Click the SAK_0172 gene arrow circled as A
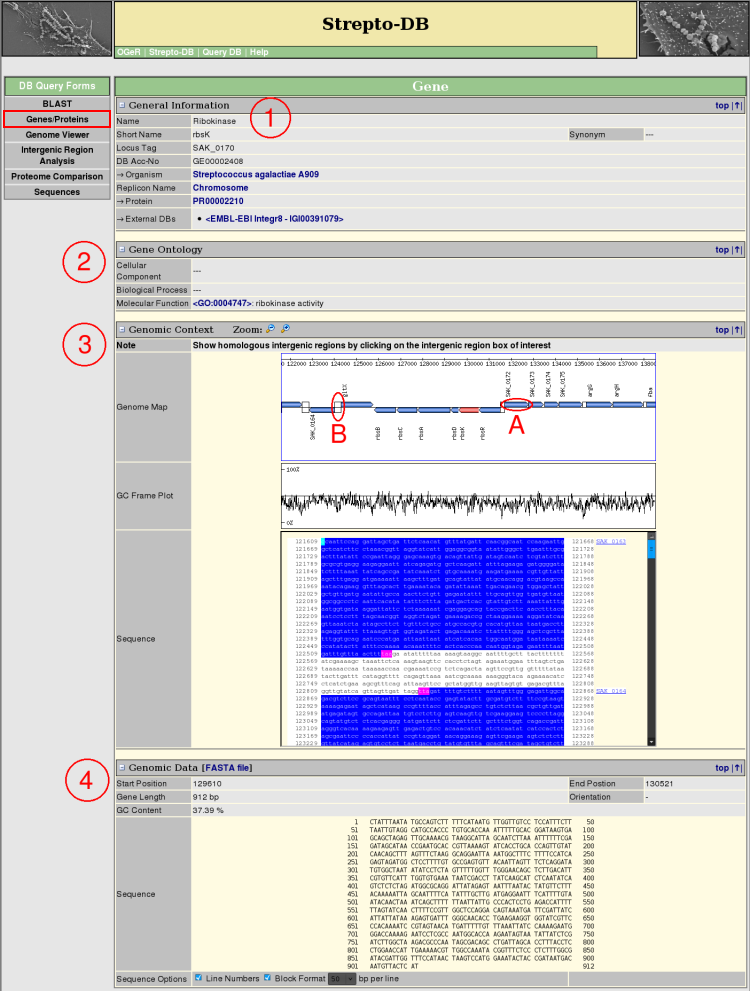Image resolution: width=750 pixels, height=991 pixels. point(514,405)
